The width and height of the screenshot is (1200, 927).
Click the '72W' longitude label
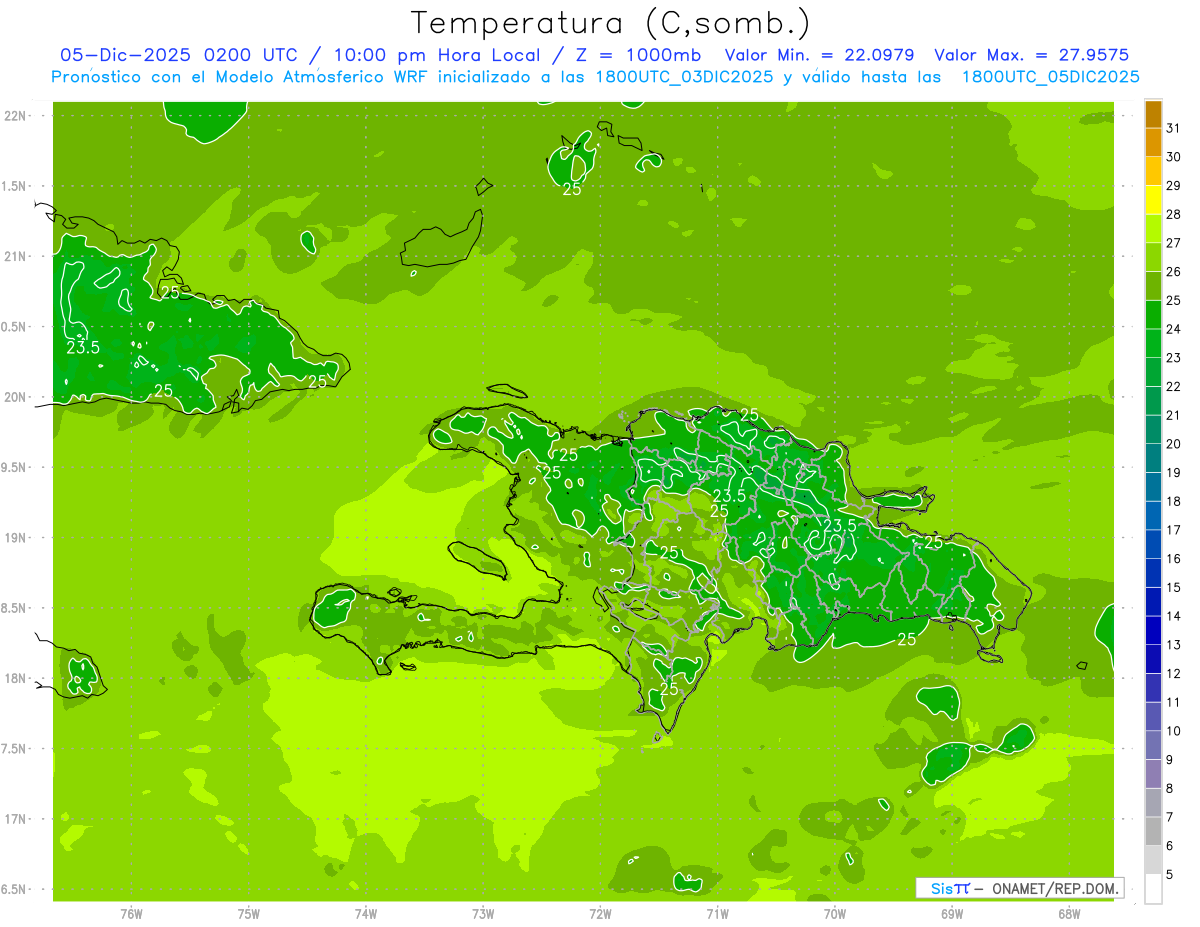pyautogui.click(x=600, y=913)
